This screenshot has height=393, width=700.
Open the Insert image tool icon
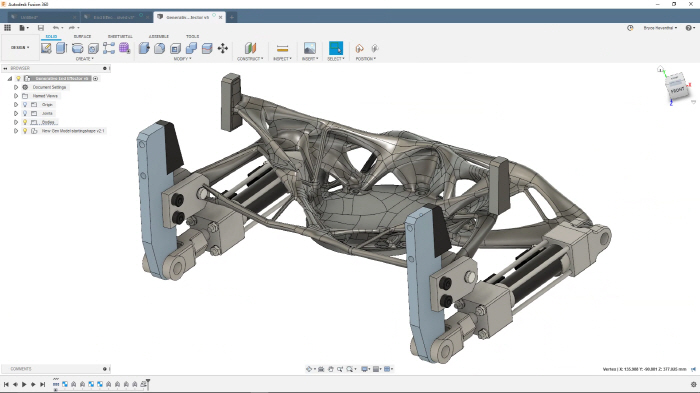point(309,48)
